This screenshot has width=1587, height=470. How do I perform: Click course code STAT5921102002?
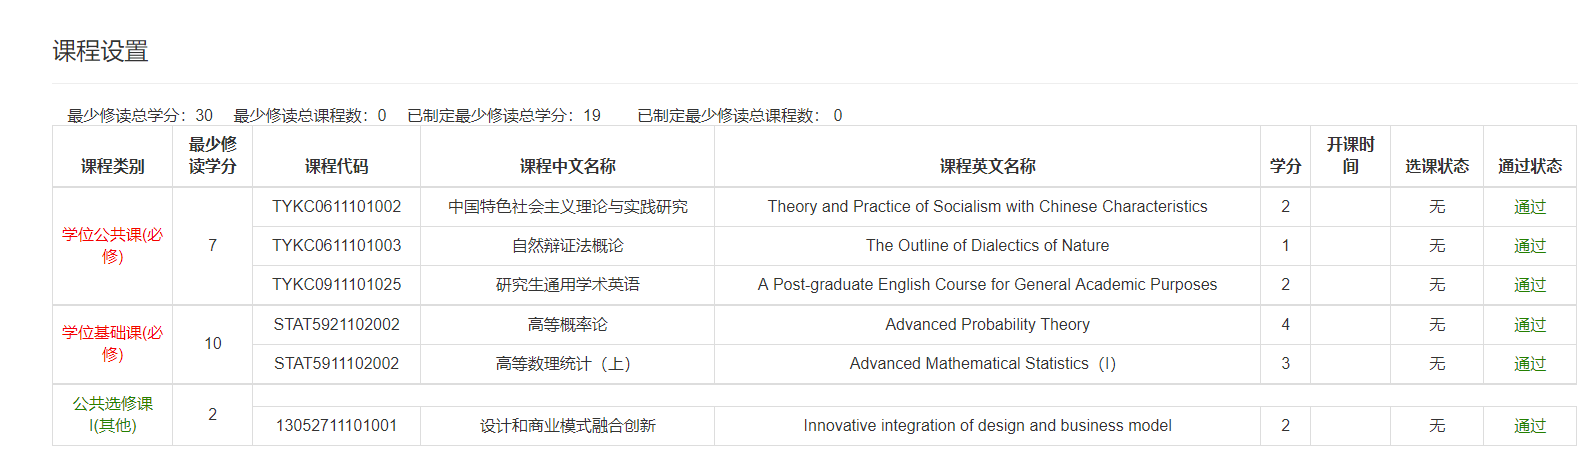tap(336, 325)
